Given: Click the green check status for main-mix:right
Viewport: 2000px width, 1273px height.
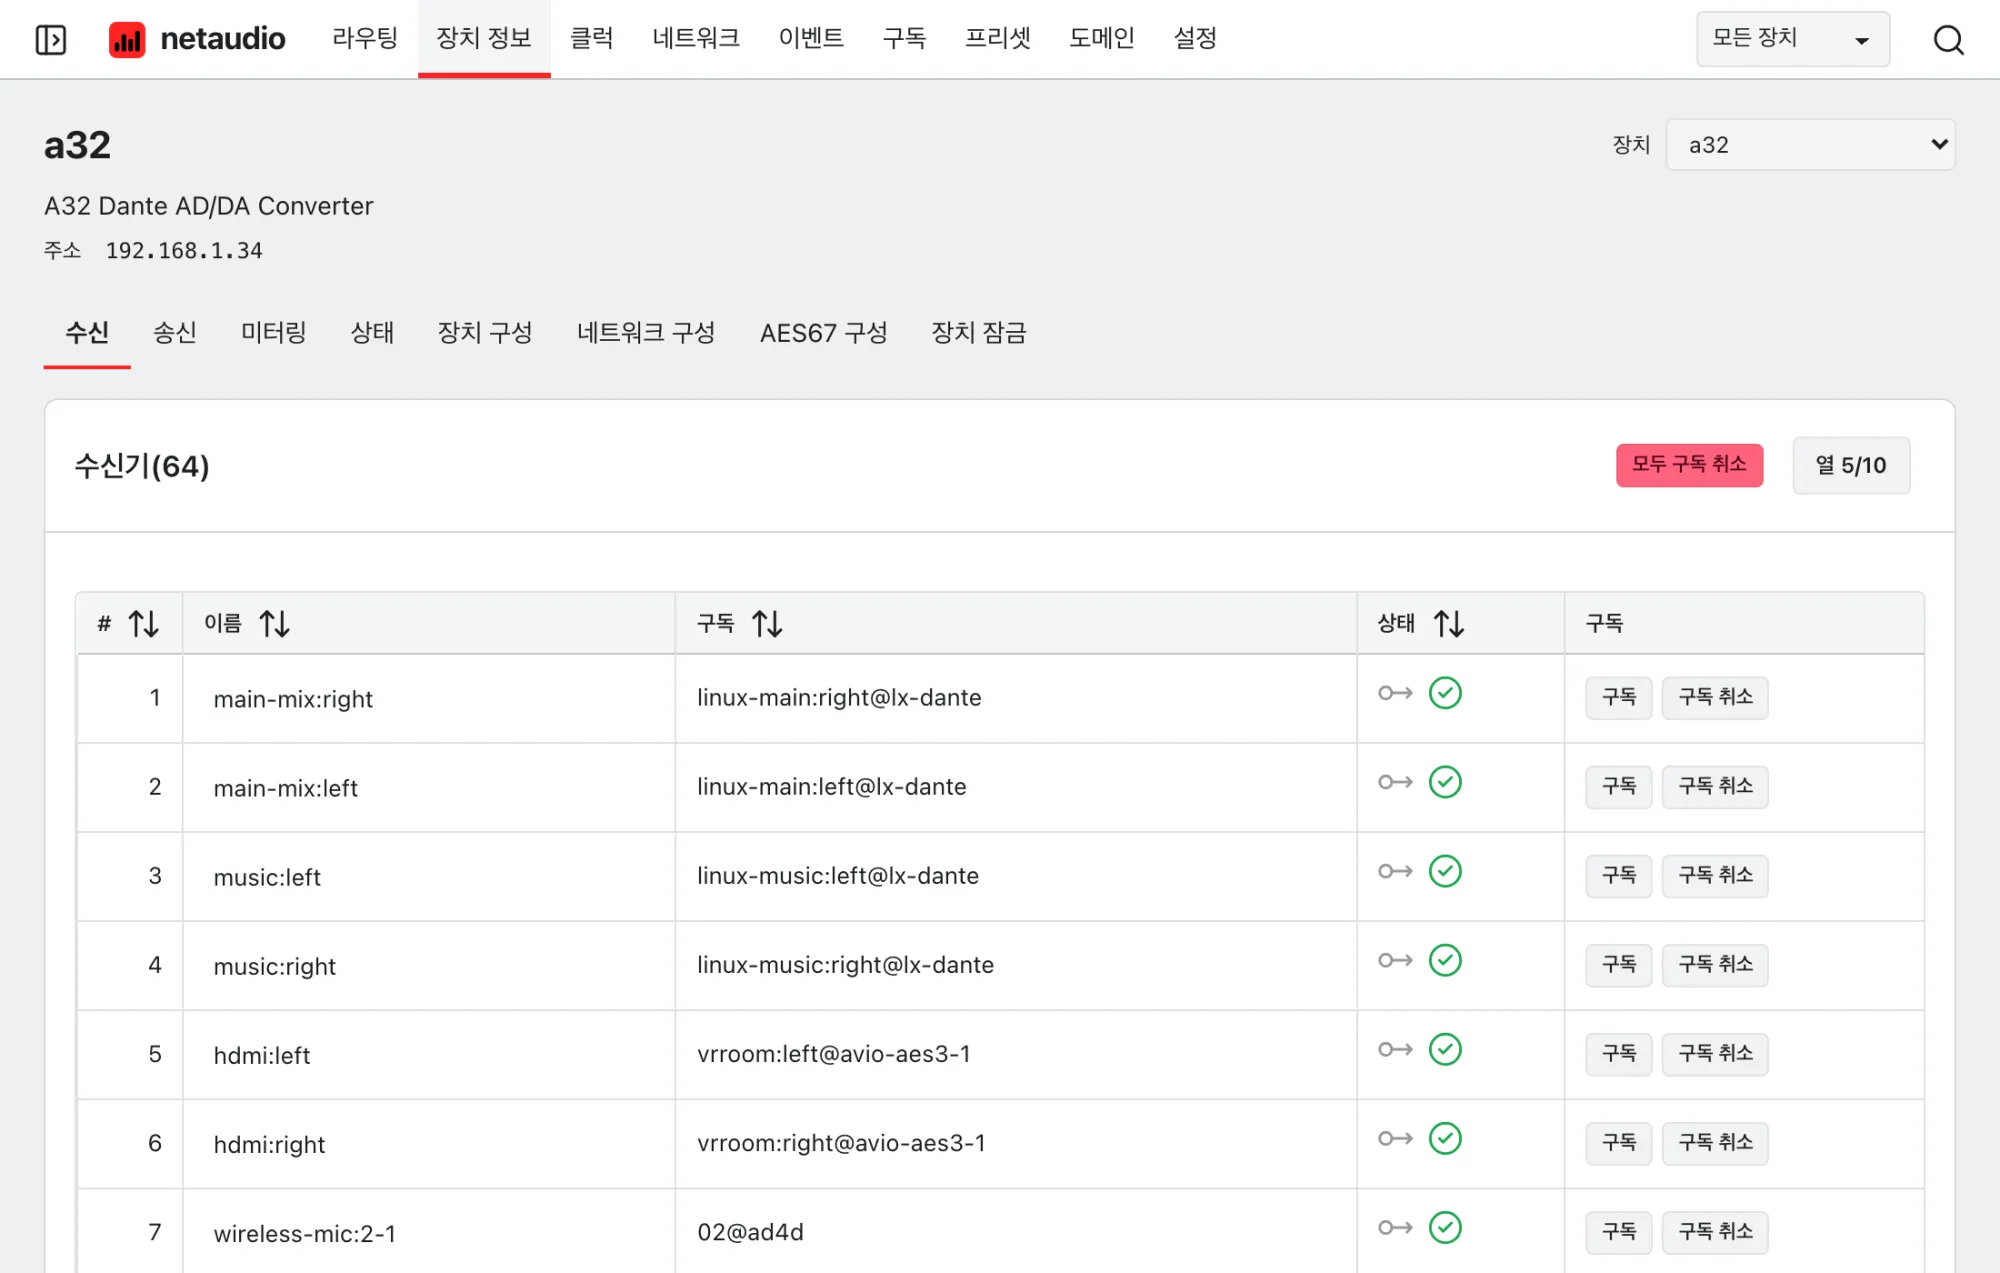Looking at the screenshot, I should [1445, 693].
